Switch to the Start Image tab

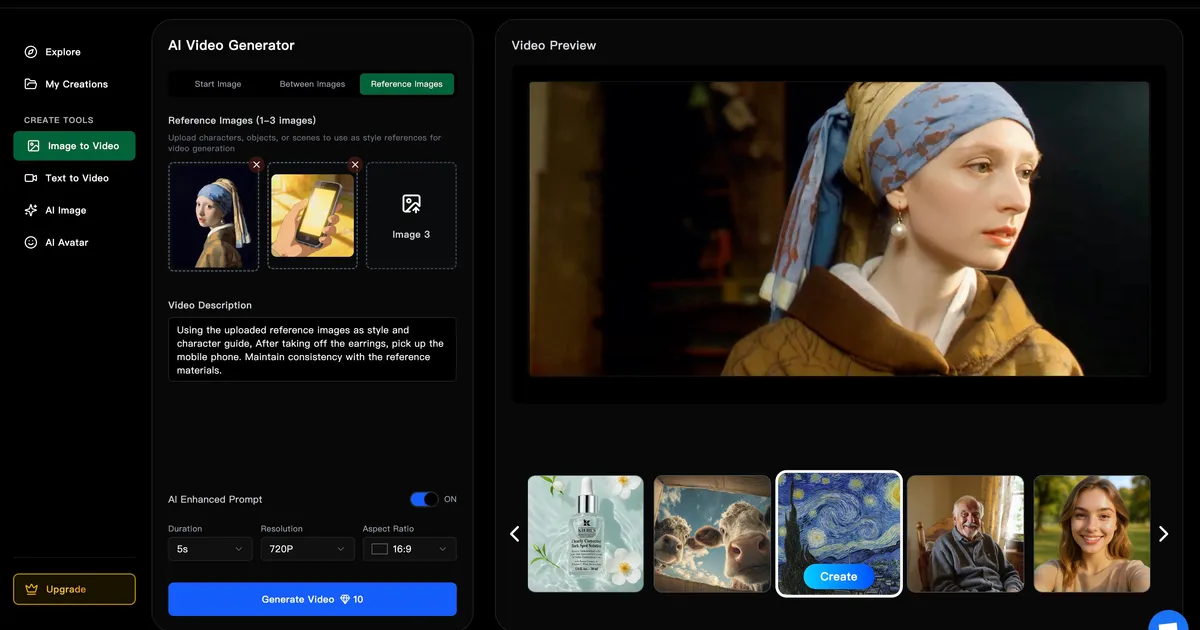click(217, 84)
